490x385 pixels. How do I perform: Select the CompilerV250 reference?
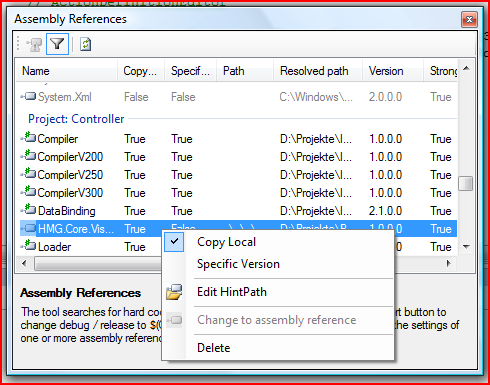238,175
